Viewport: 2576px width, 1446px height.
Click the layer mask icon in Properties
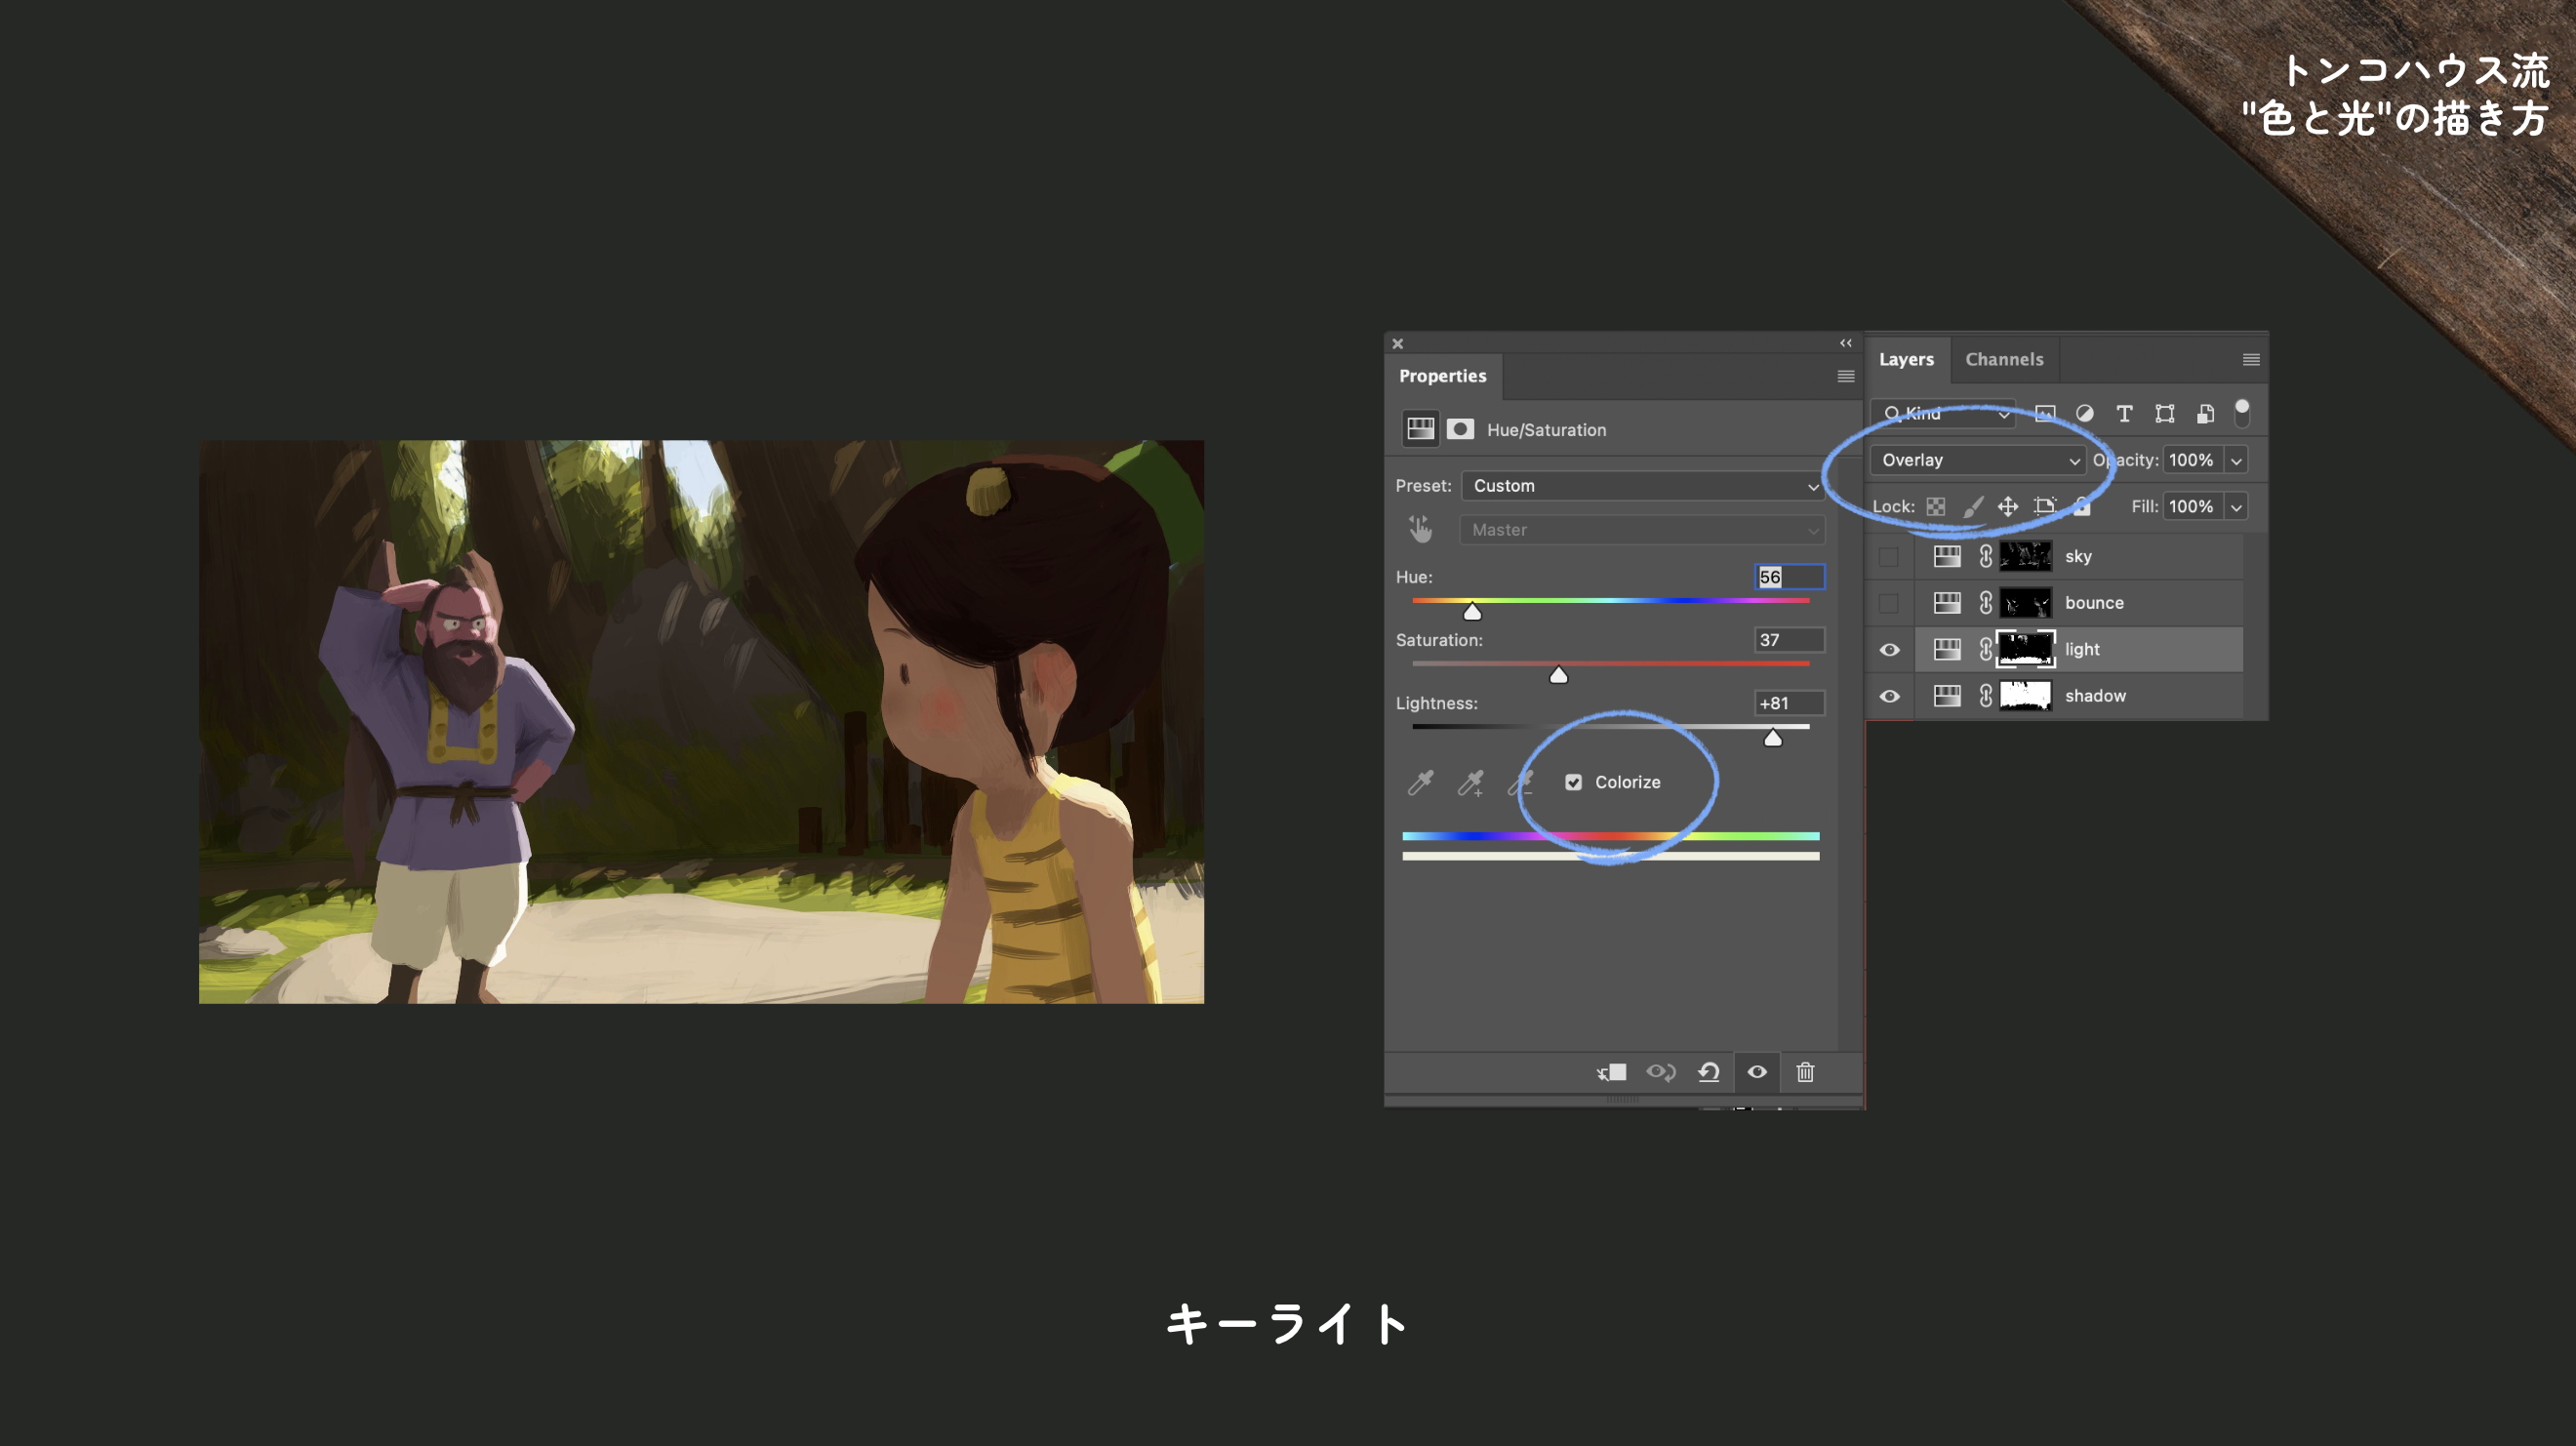tap(1460, 429)
